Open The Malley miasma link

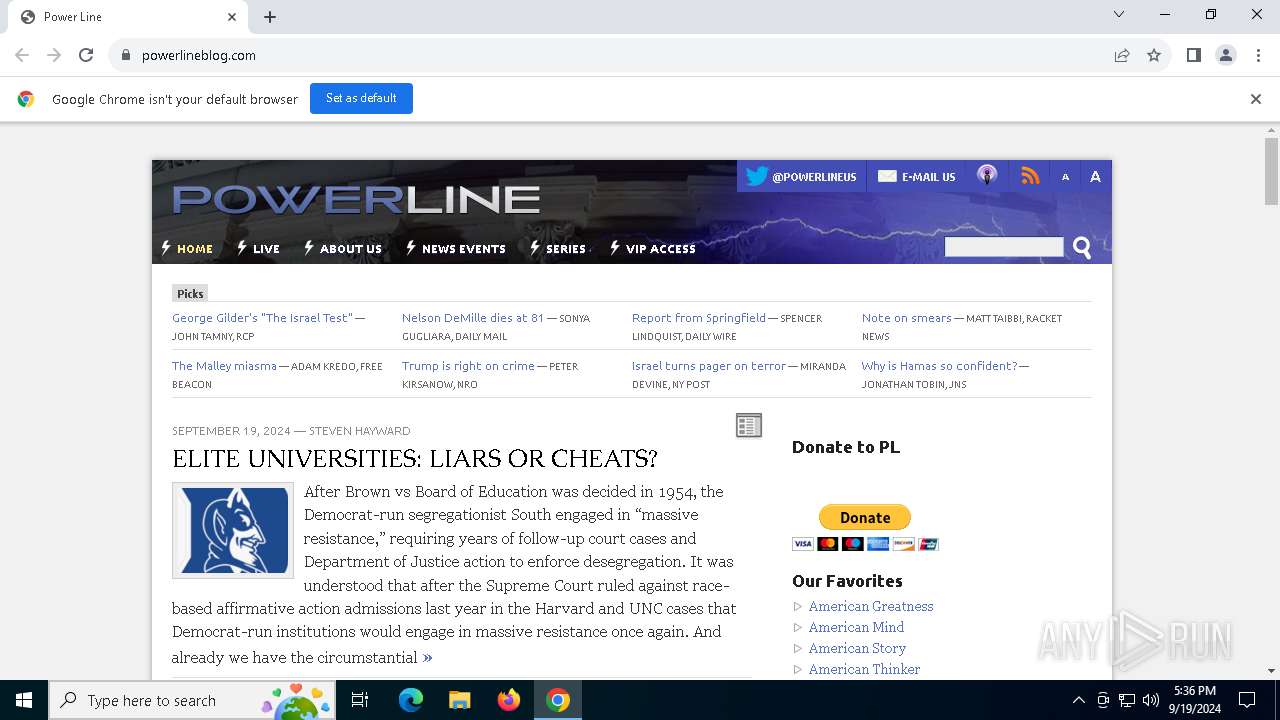tap(224, 366)
